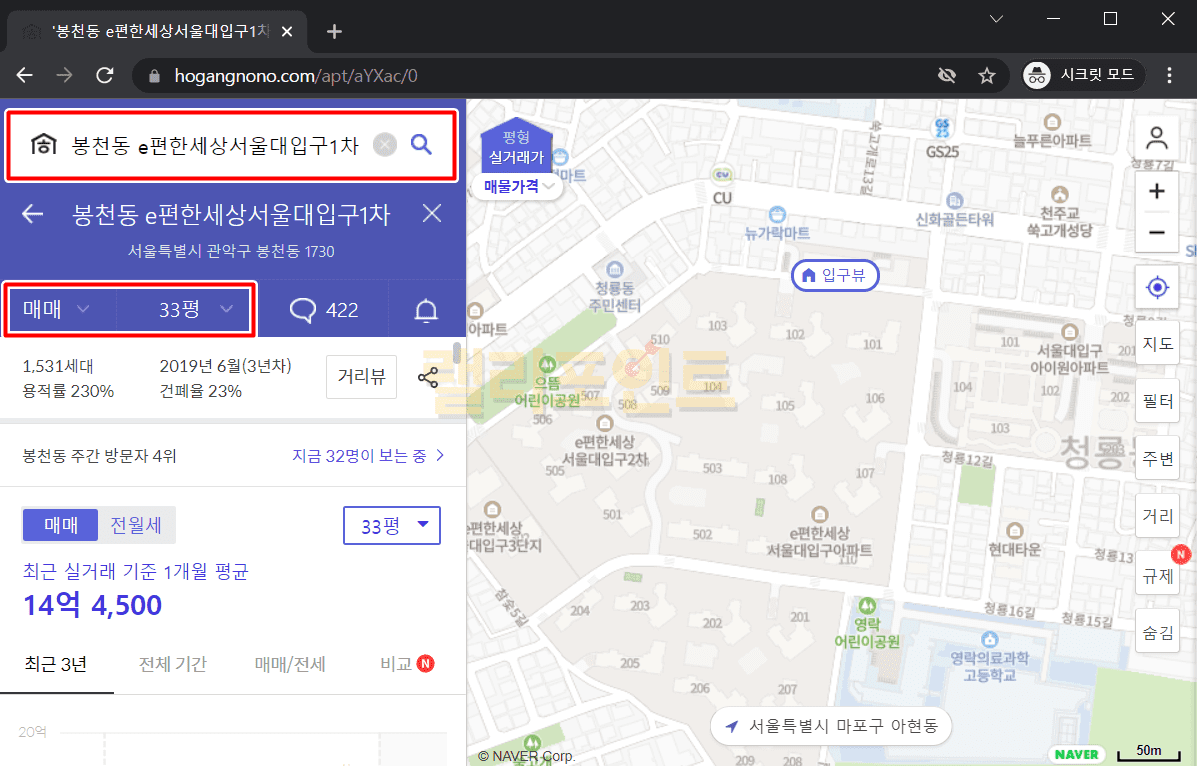Expand the 매물가격 dropdown on map

pyautogui.click(x=518, y=185)
